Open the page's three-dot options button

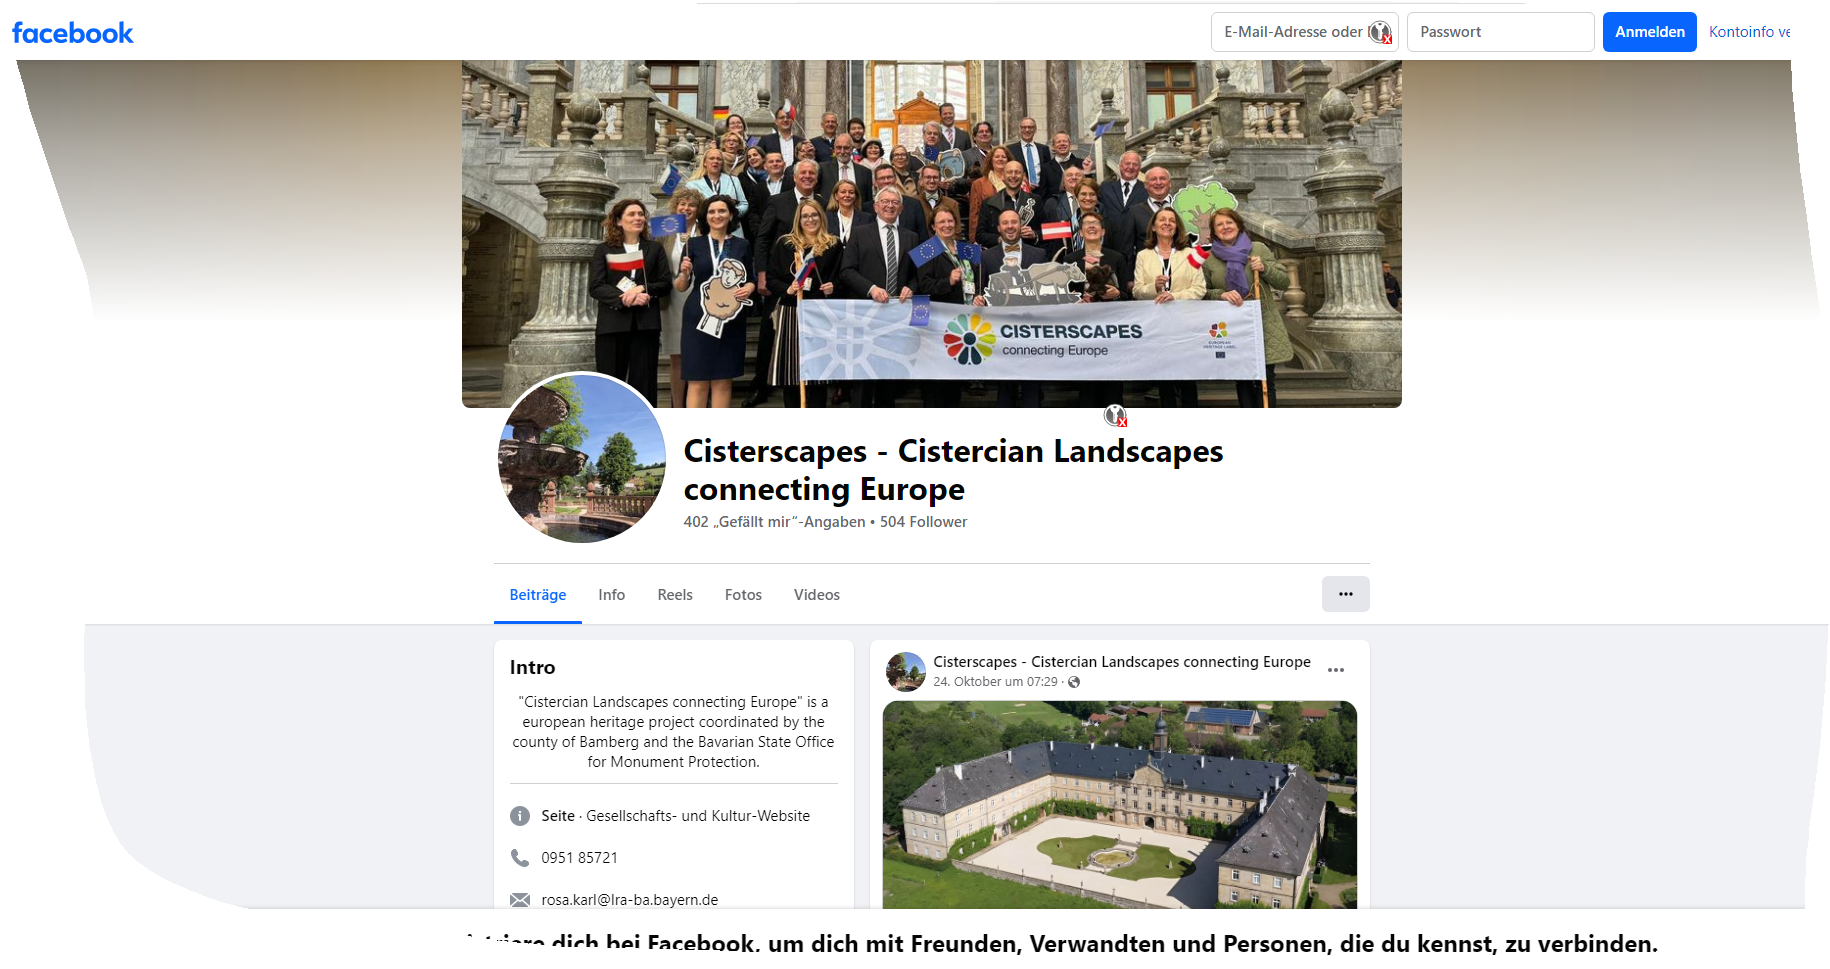(1345, 594)
